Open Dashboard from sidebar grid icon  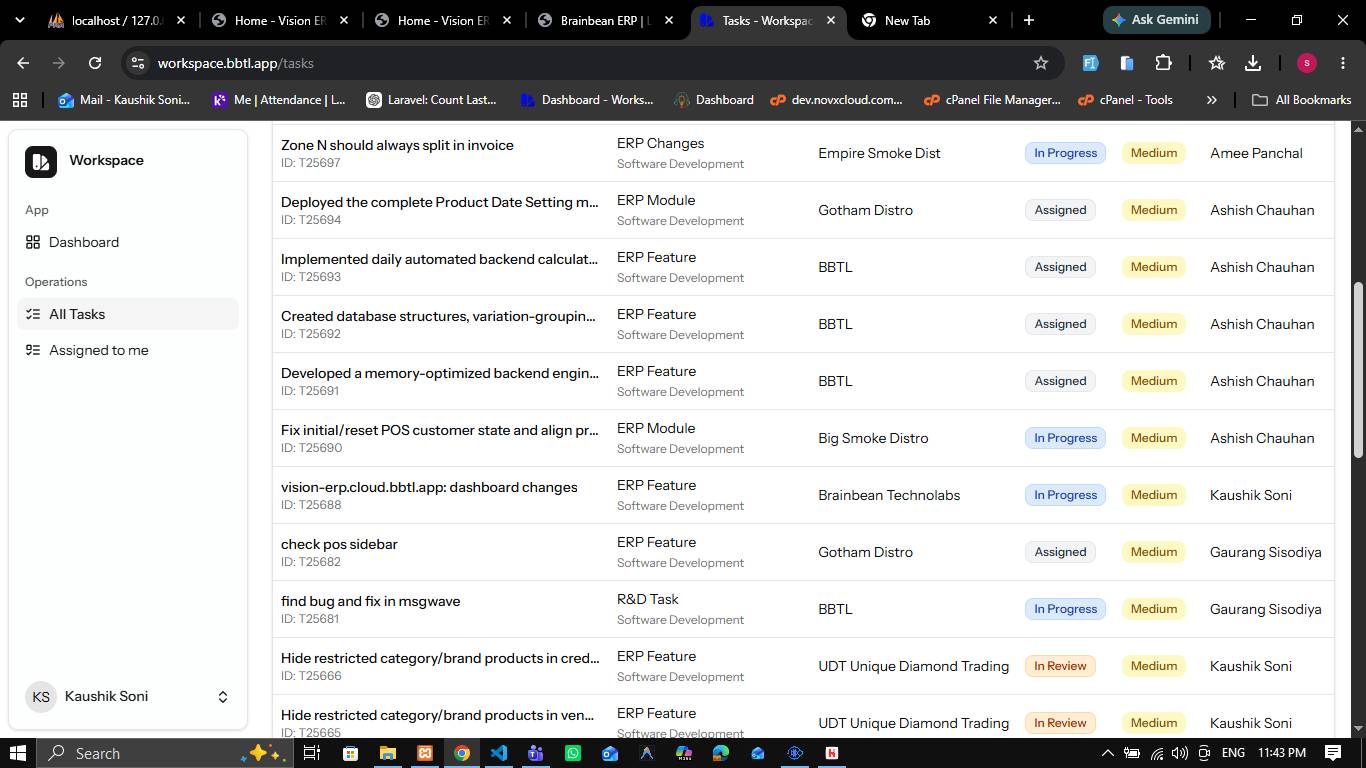[33, 242]
